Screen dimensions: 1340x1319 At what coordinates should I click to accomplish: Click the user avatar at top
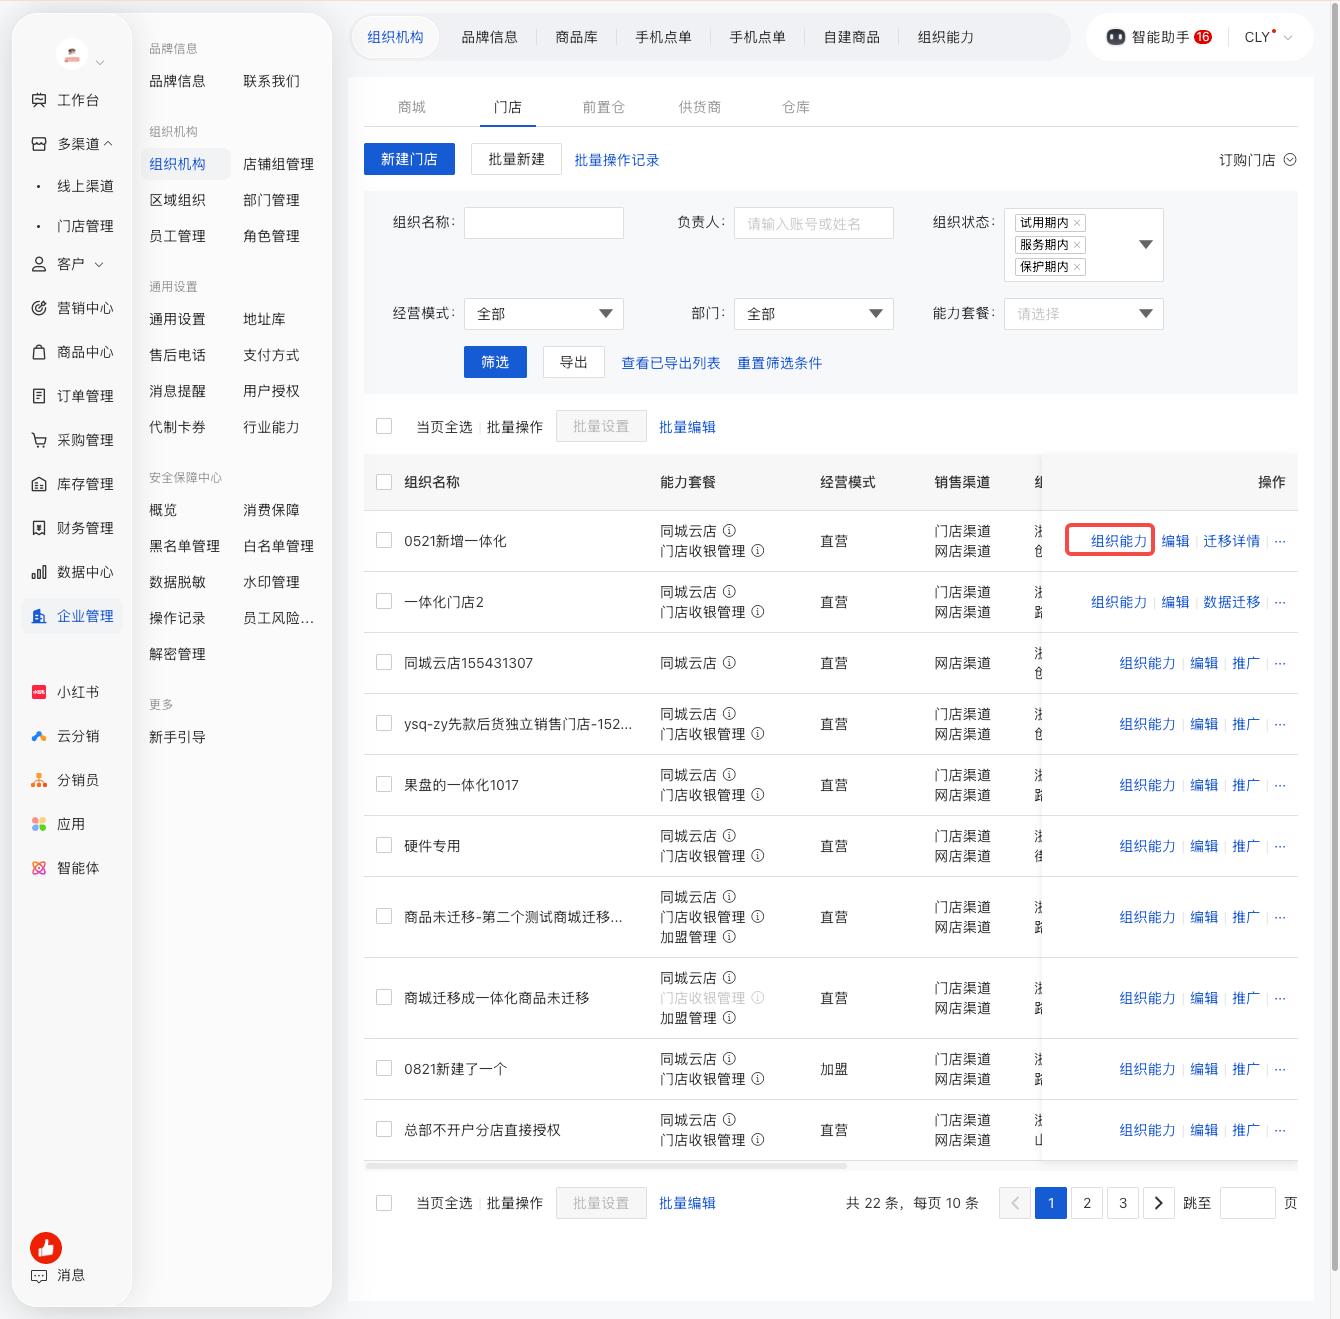coord(72,55)
